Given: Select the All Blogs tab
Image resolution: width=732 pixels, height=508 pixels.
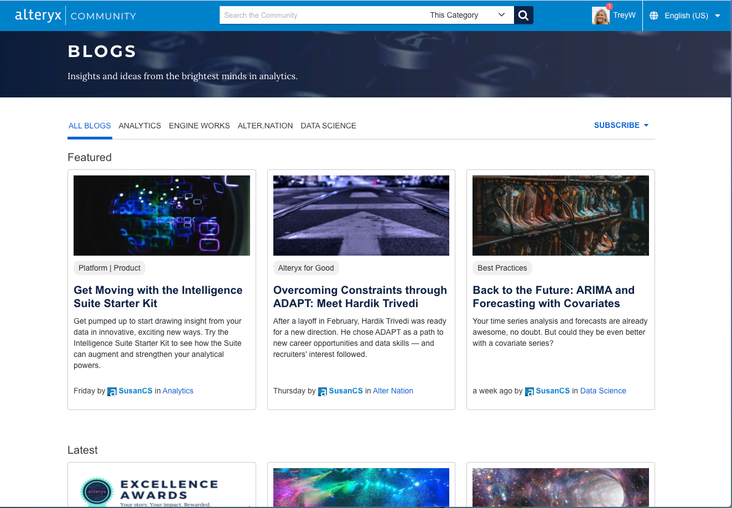Looking at the screenshot, I should (90, 126).
